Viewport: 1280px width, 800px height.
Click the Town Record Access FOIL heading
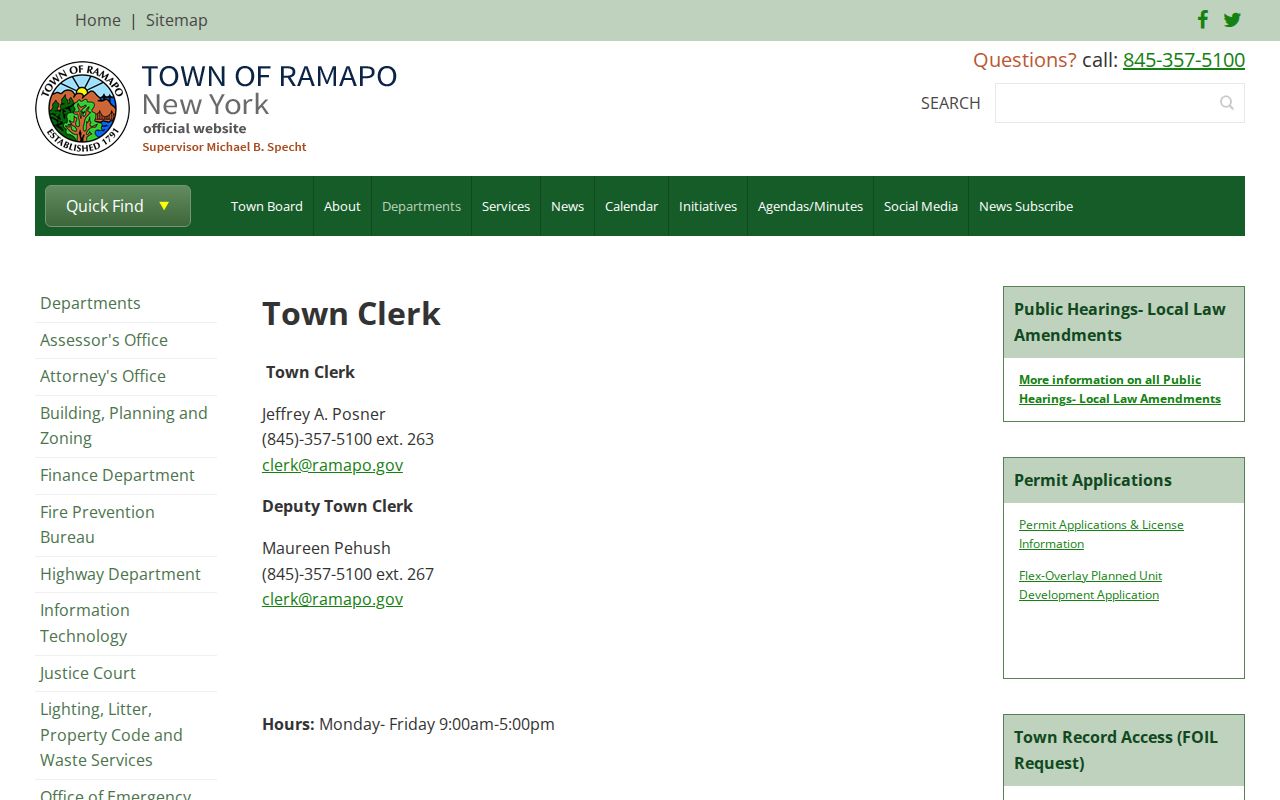(1116, 750)
